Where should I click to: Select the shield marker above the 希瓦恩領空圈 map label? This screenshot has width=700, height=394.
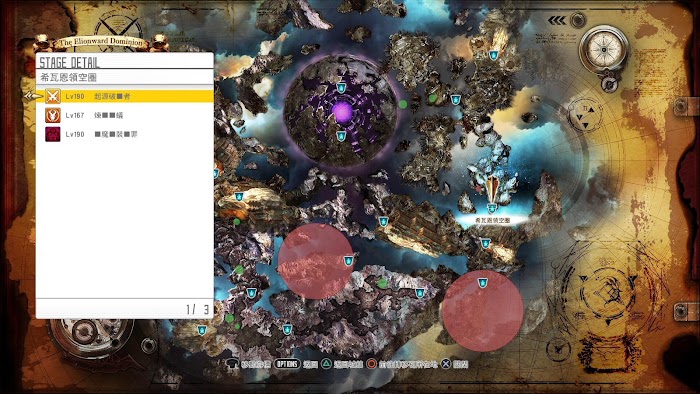click(492, 208)
